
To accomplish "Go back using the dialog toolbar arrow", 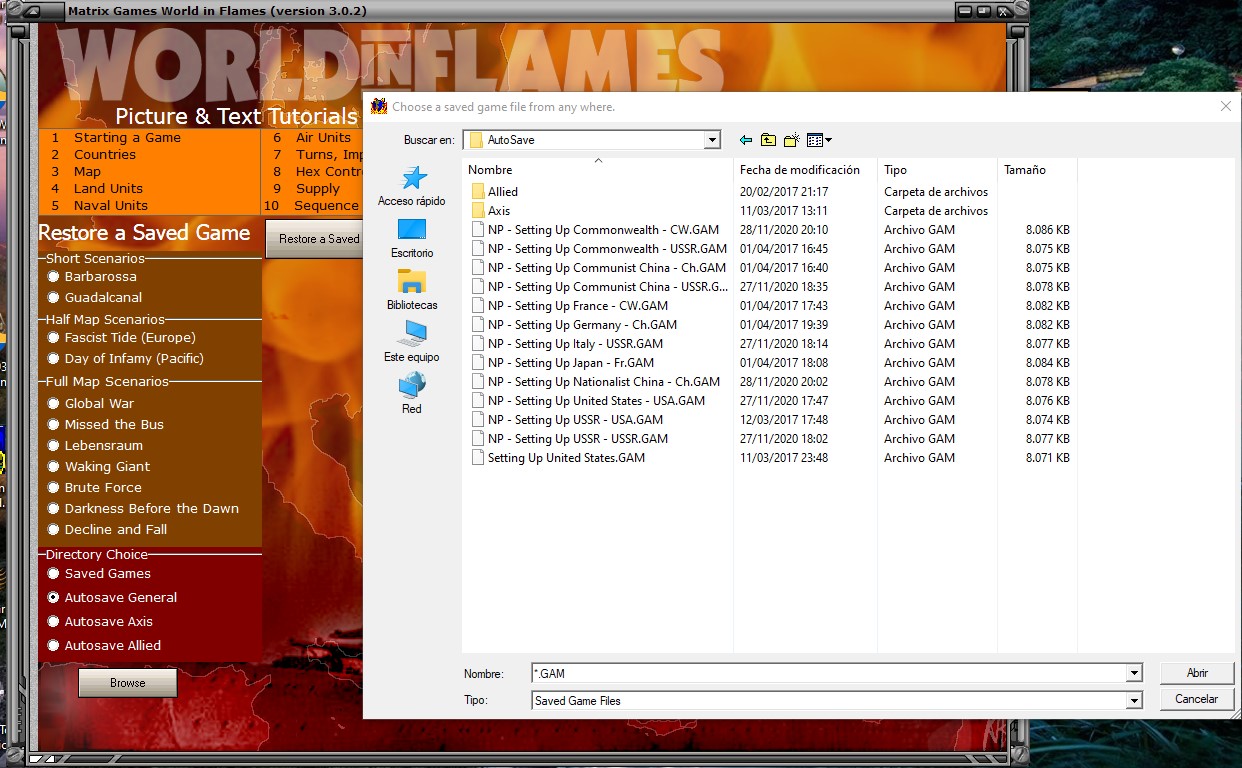I will 746,140.
